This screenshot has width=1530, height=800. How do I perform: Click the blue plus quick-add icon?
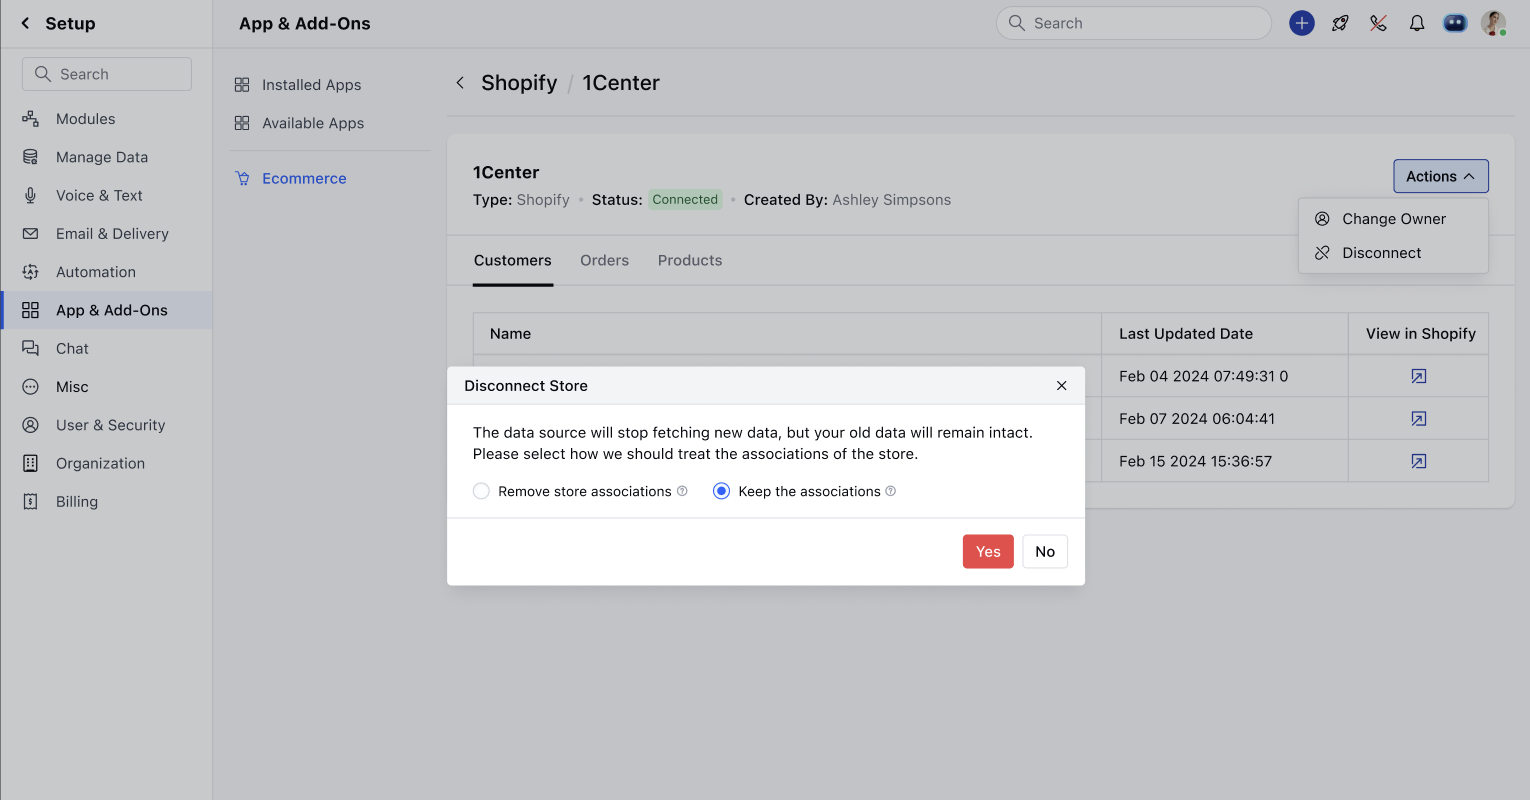coord(1302,23)
